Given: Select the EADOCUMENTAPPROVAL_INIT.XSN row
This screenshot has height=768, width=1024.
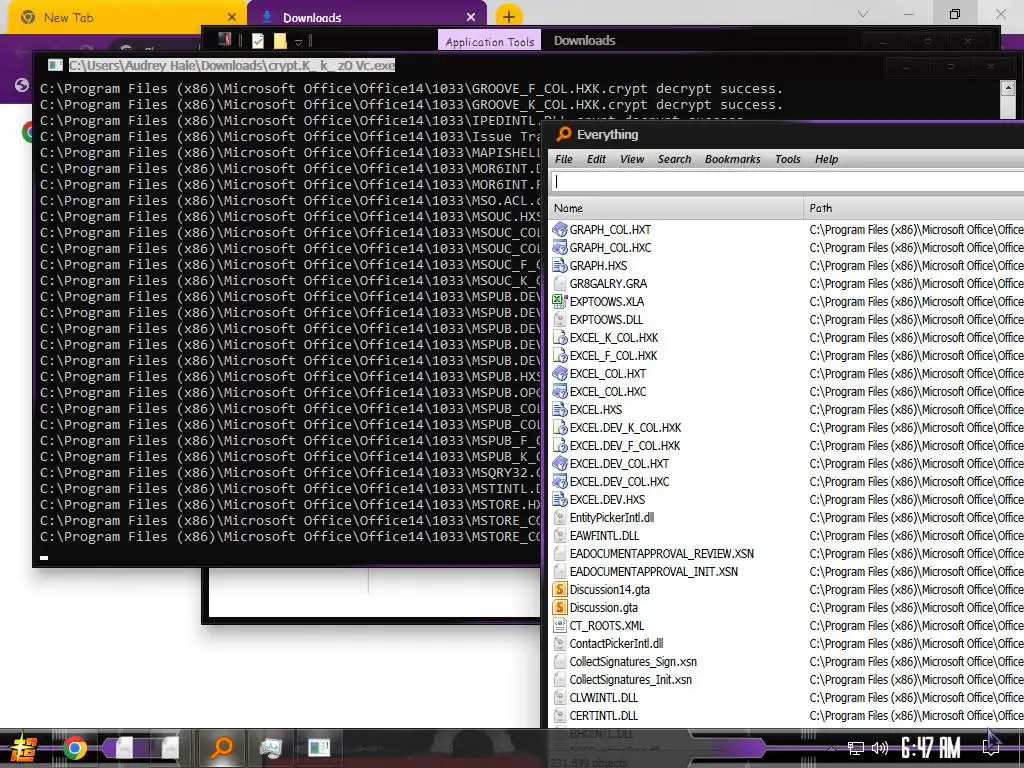Looking at the screenshot, I should pos(786,571).
